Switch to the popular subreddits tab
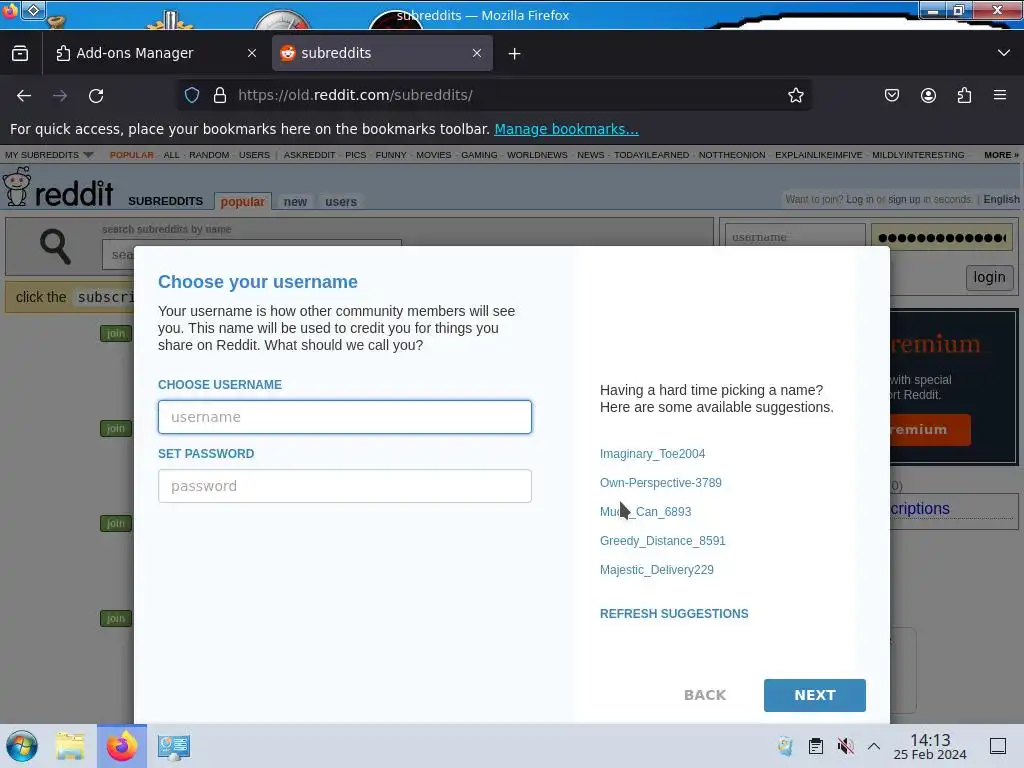 242,202
